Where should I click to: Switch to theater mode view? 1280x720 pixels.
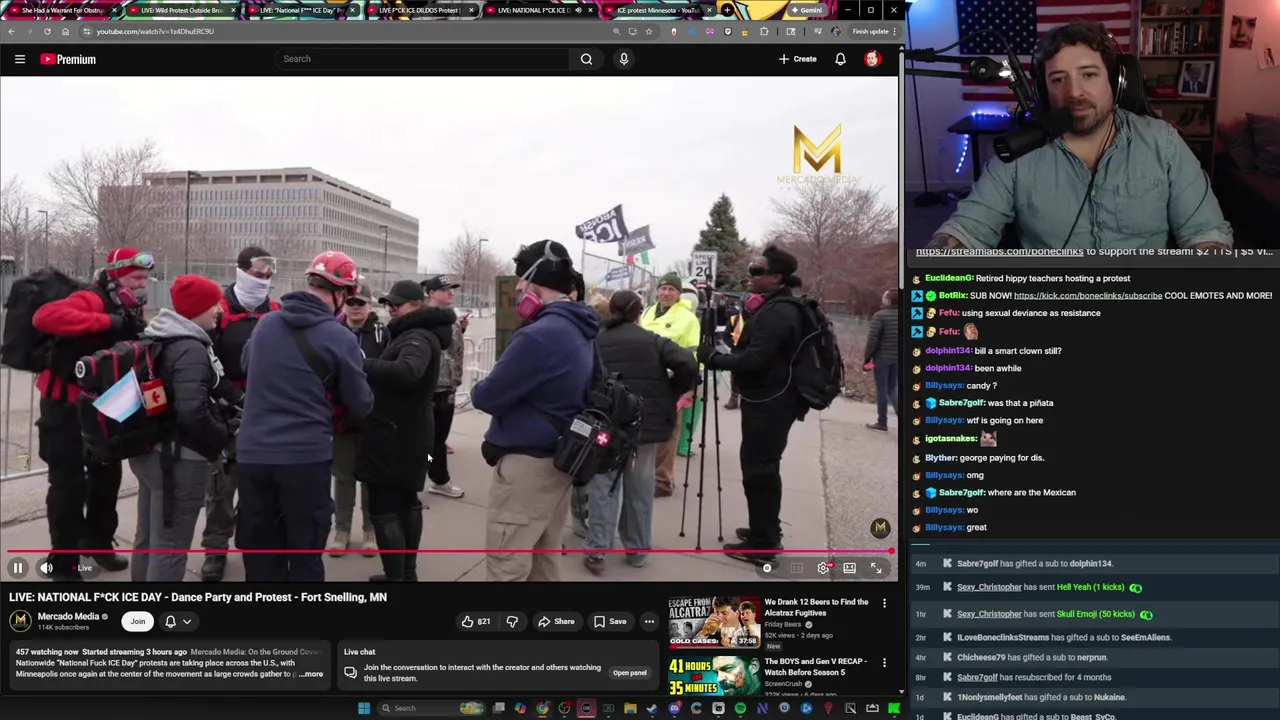coord(849,568)
